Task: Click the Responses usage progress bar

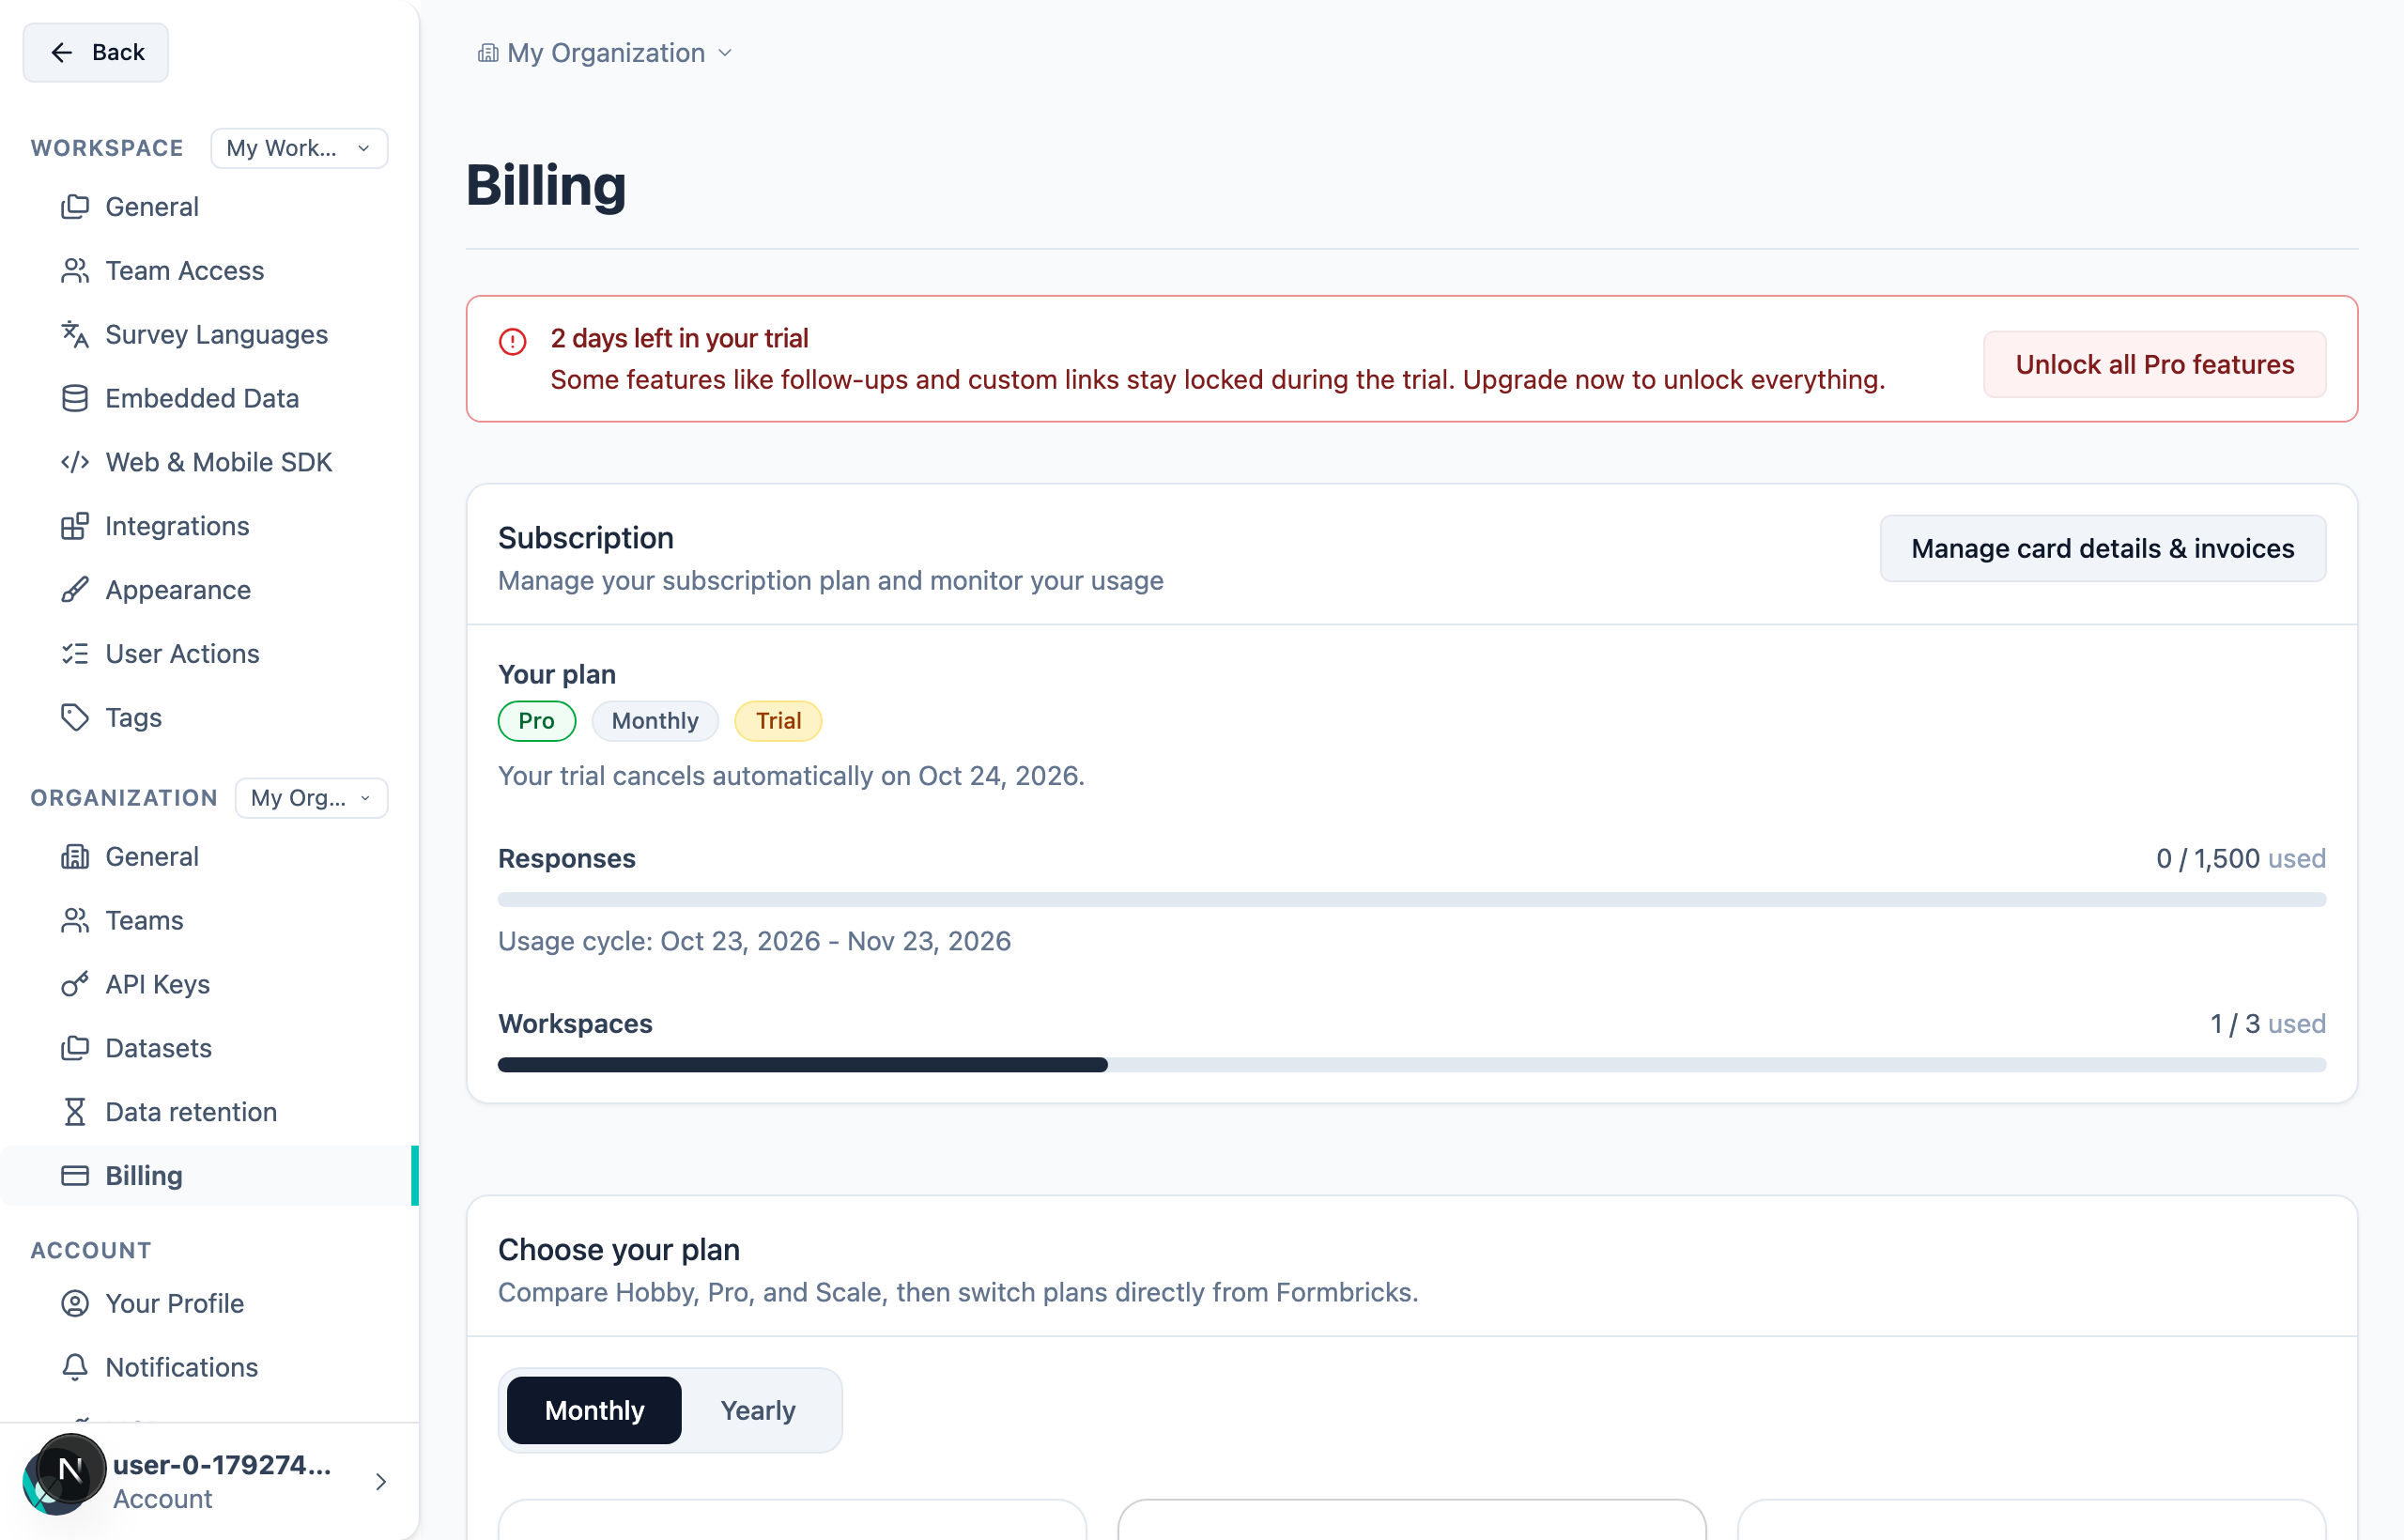Action: point(1412,900)
